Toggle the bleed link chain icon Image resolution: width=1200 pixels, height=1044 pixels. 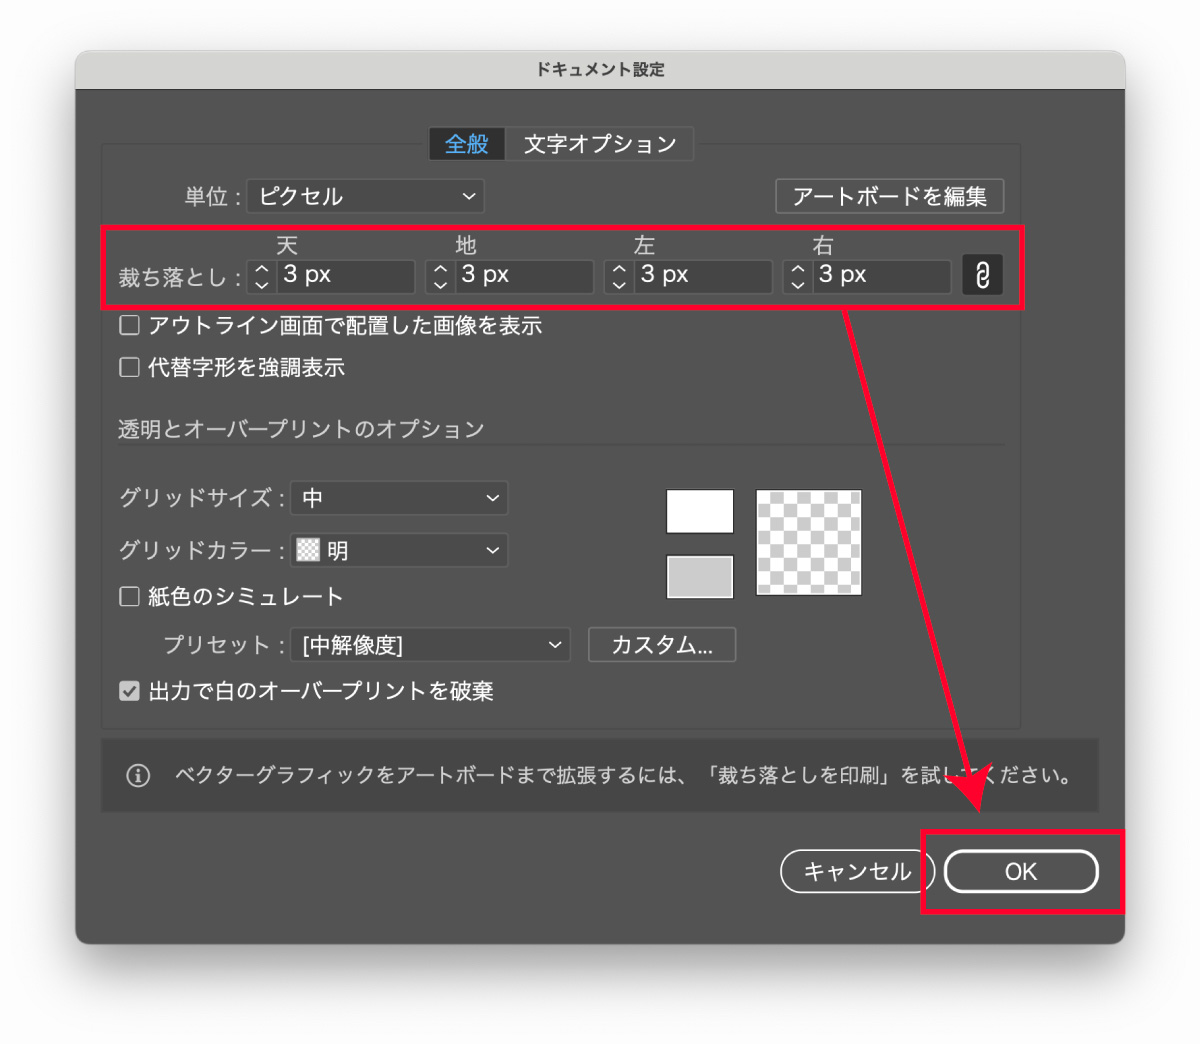point(982,275)
